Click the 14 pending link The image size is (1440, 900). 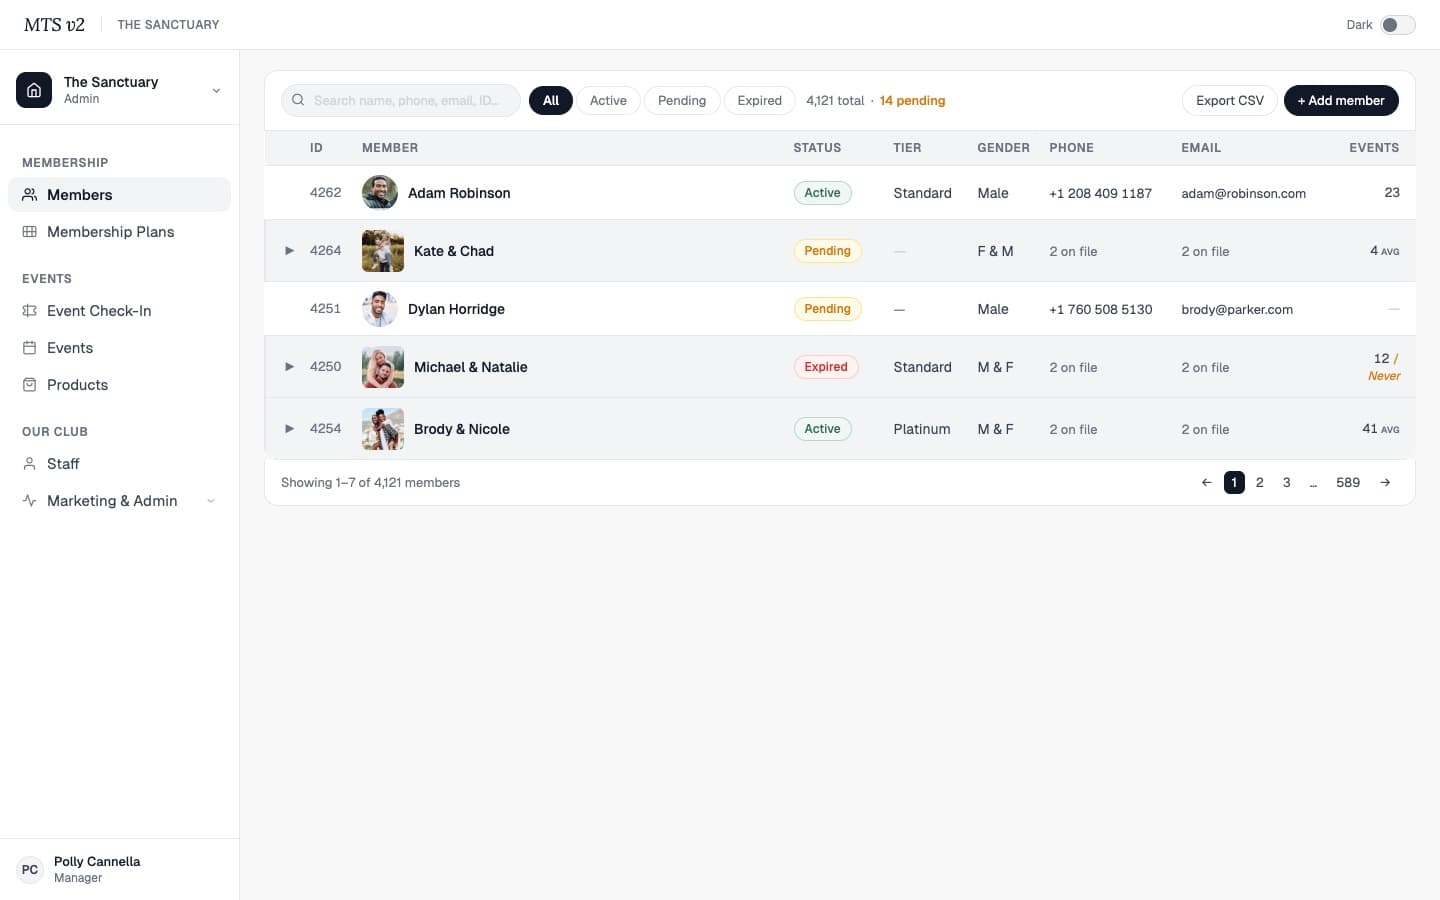click(x=912, y=101)
